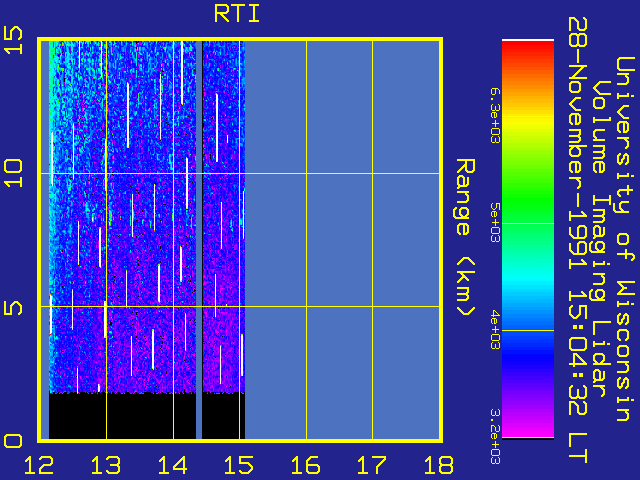Click the range axis label 5
Image resolution: width=640 pixels, height=480 pixels.
pyautogui.click(x=13, y=308)
